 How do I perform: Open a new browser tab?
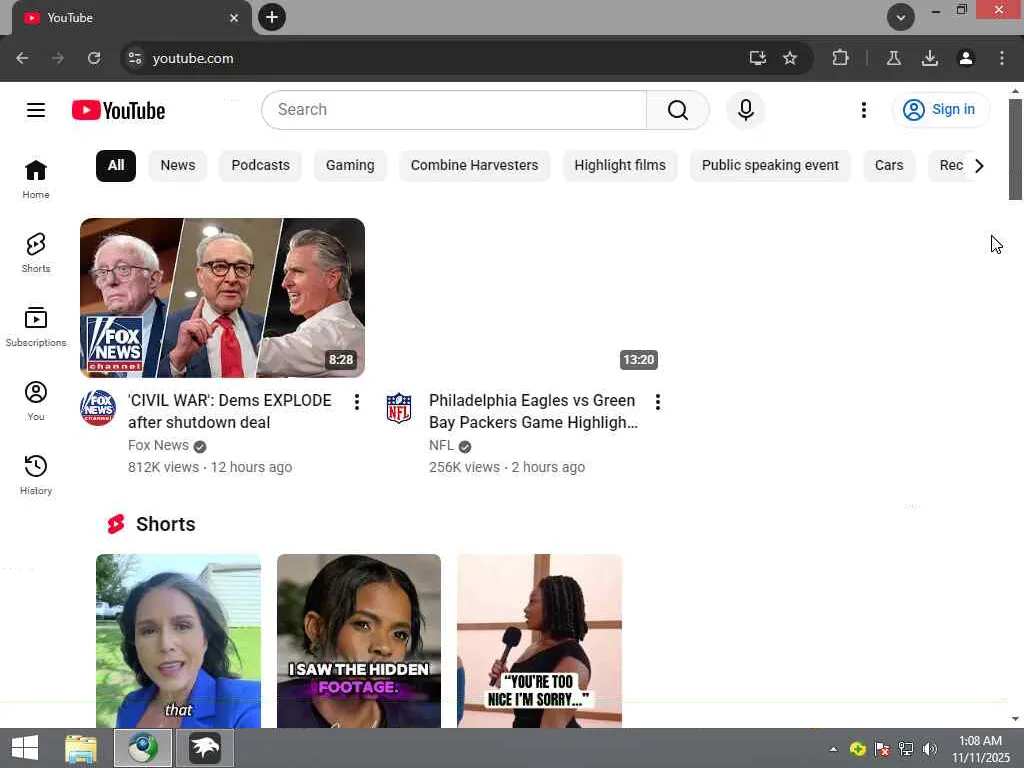pos(272,17)
